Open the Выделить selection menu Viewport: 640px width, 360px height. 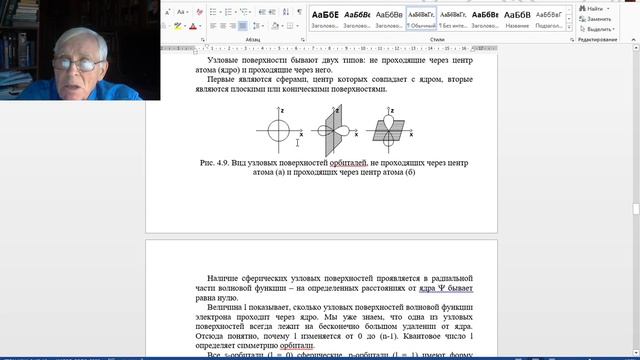tap(597, 29)
